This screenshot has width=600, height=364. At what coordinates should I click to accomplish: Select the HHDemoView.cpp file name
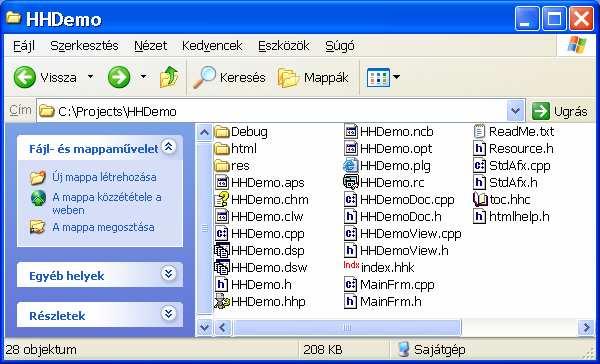[x=411, y=233]
